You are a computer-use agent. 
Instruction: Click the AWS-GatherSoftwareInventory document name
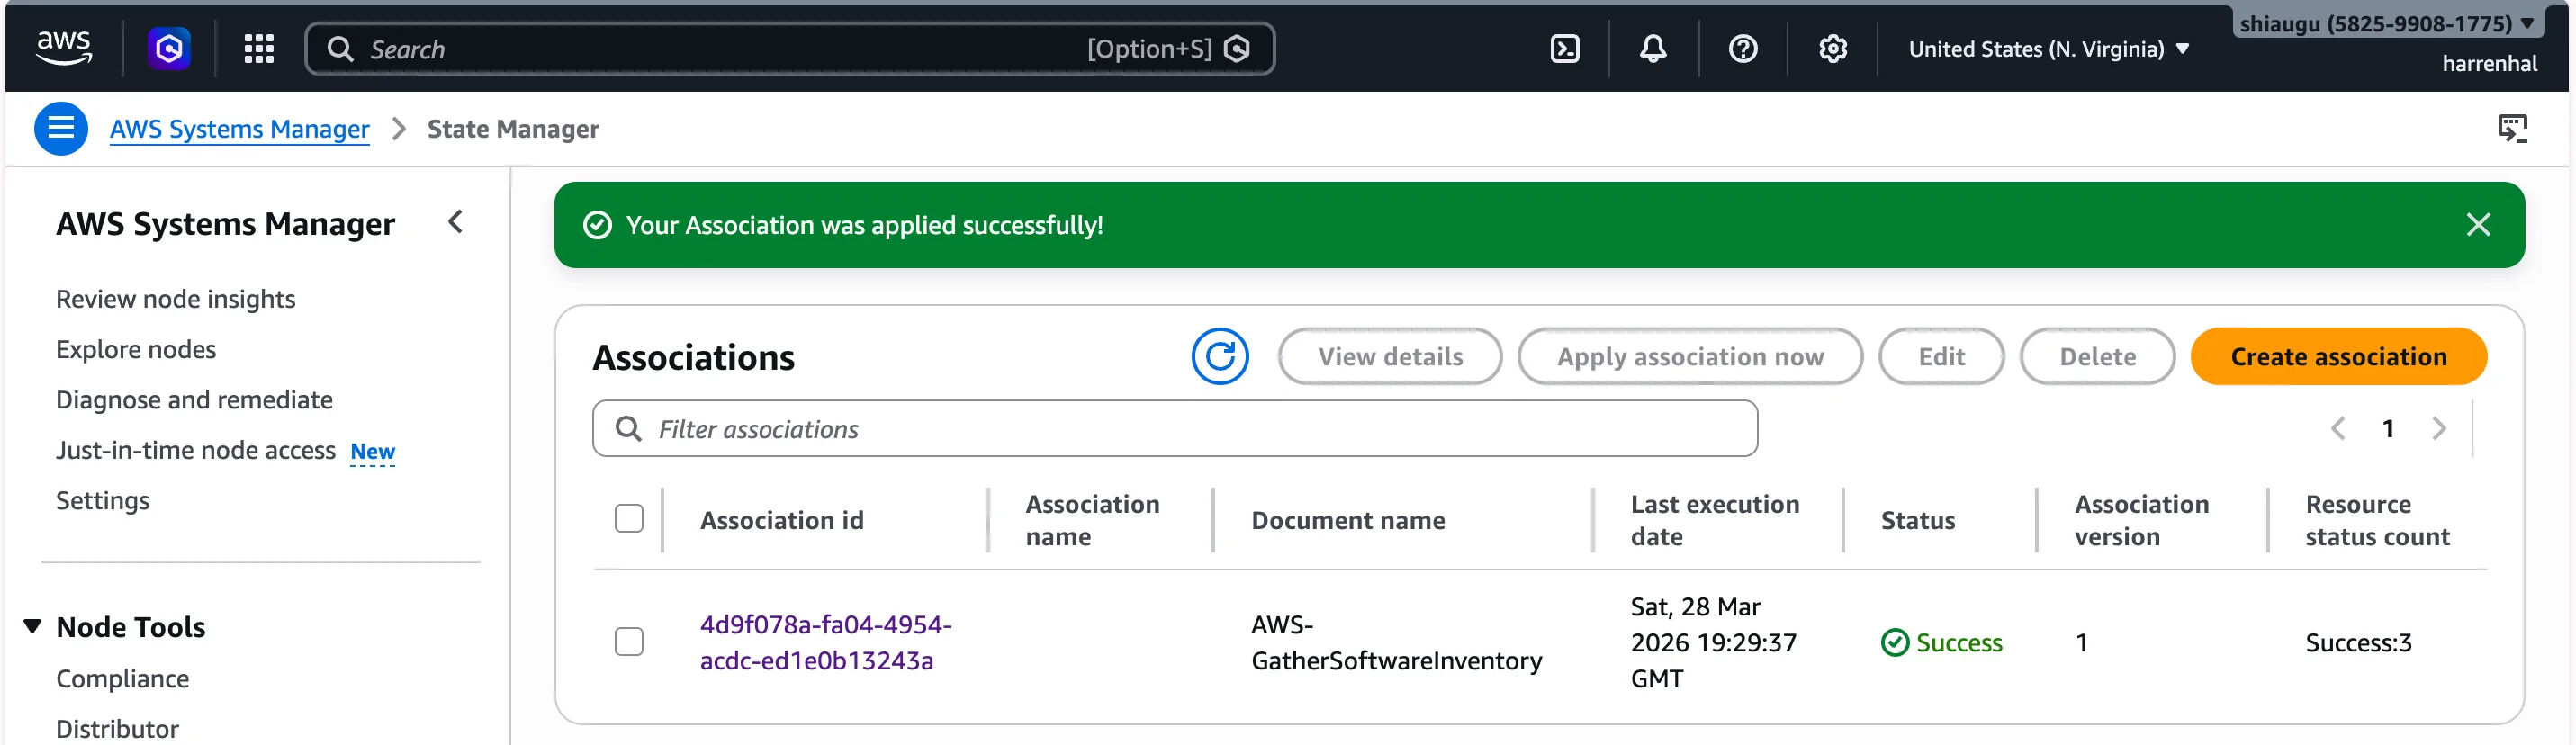point(1396,642)
